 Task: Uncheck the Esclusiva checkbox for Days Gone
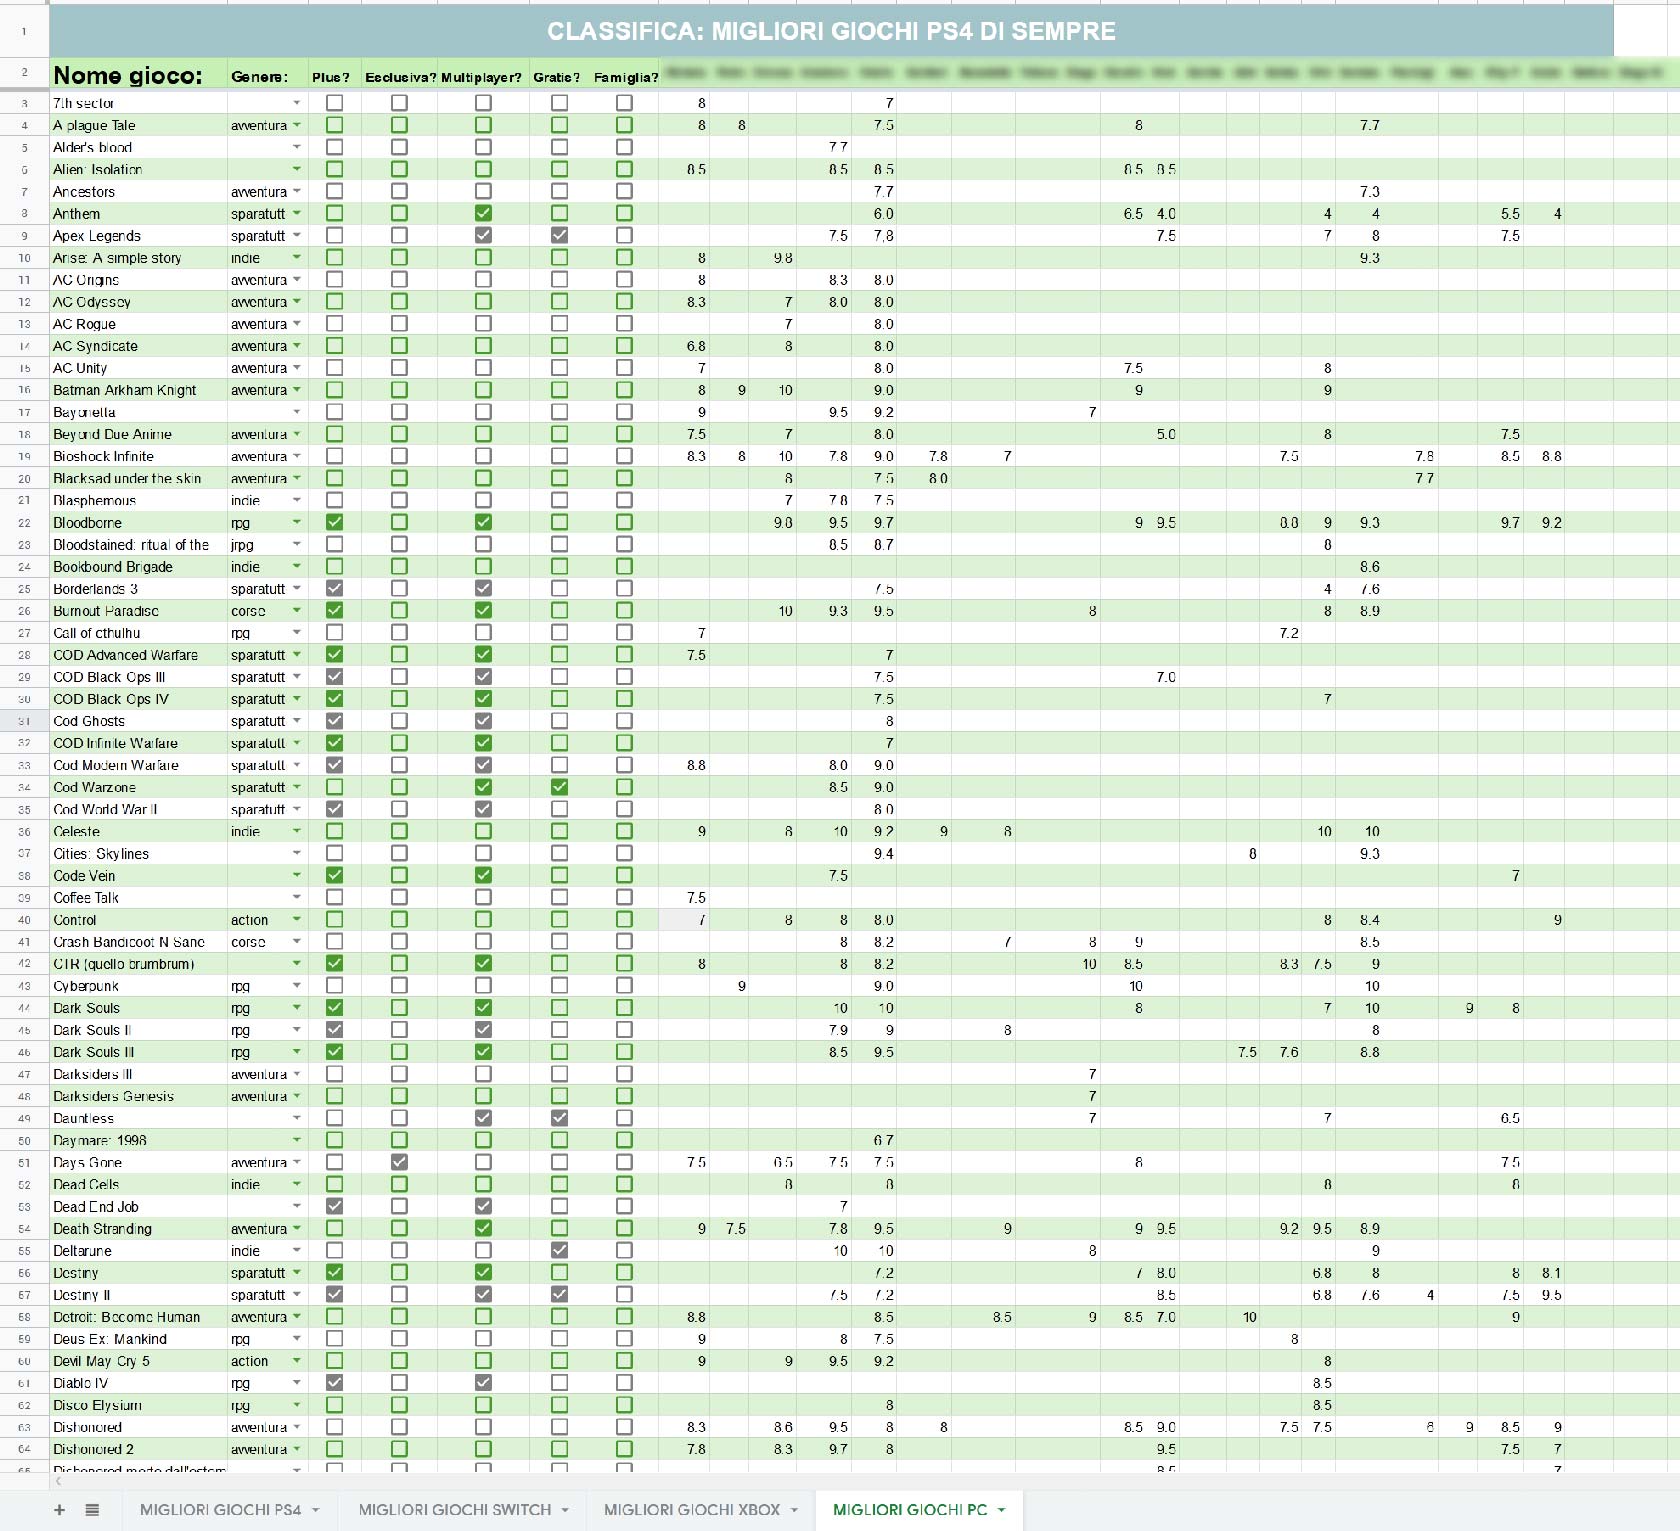[399, 1162]
